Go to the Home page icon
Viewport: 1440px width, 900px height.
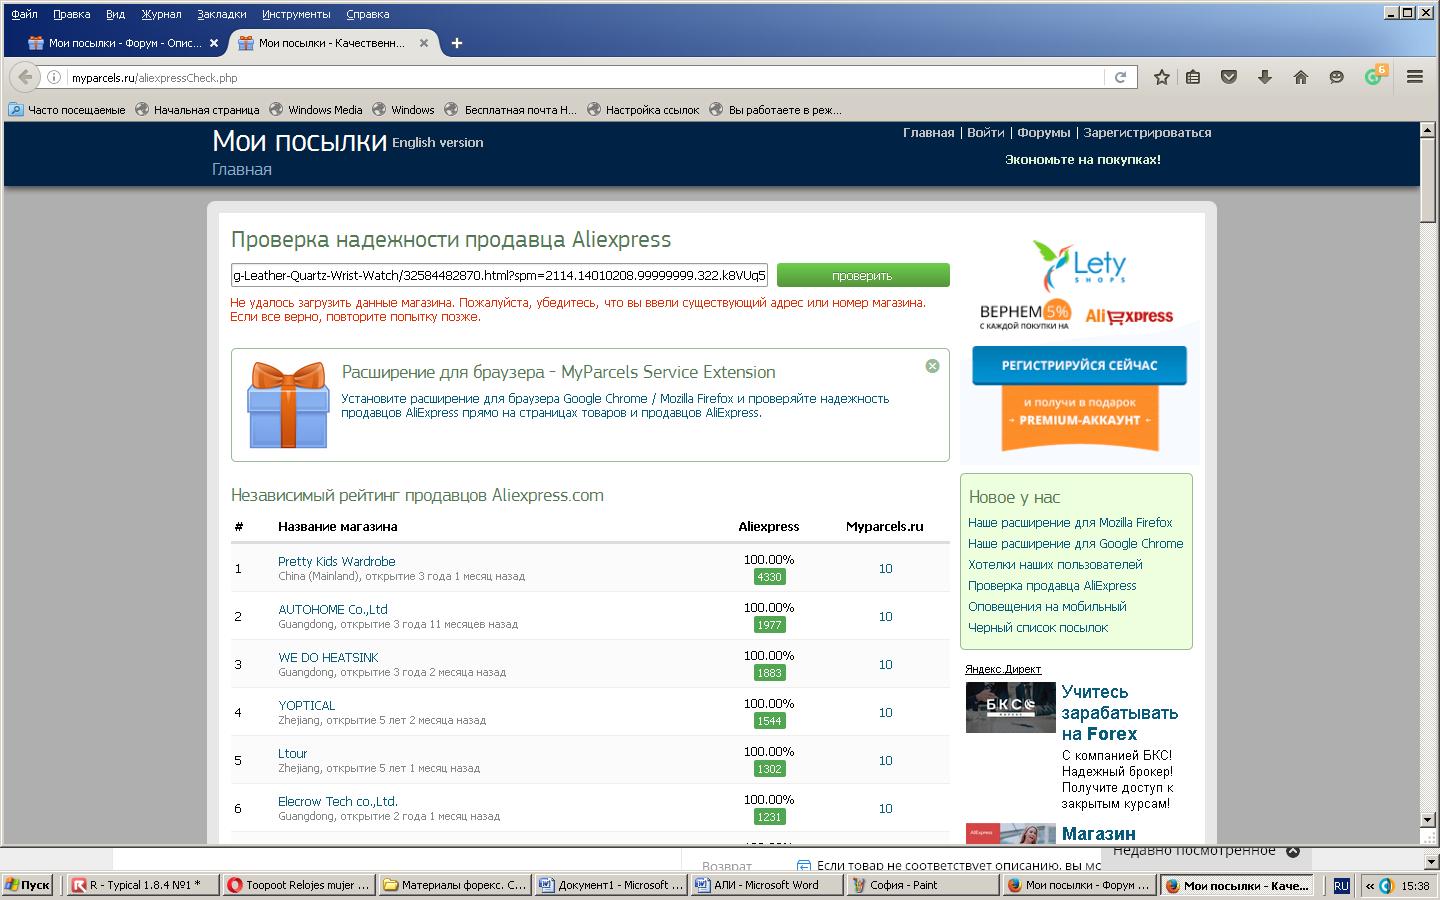(x=1301, y=77)
